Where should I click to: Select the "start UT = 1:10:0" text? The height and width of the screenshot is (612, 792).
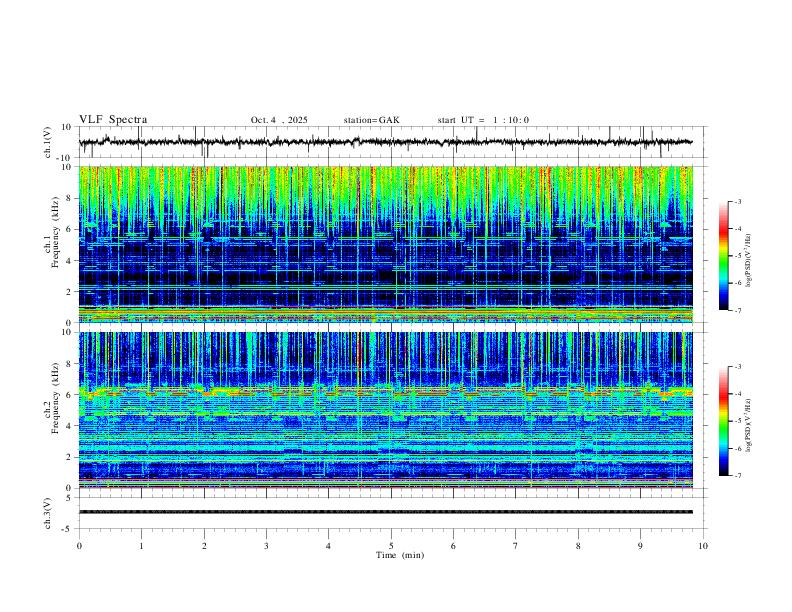(483, 120)
